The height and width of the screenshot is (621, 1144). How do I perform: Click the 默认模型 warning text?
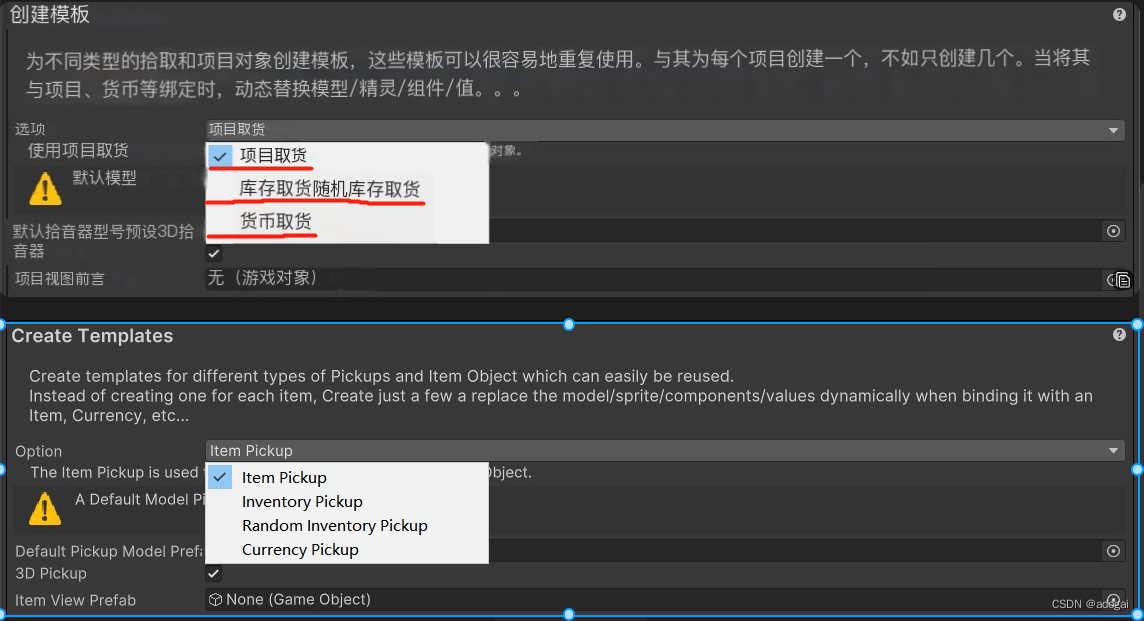104,177
